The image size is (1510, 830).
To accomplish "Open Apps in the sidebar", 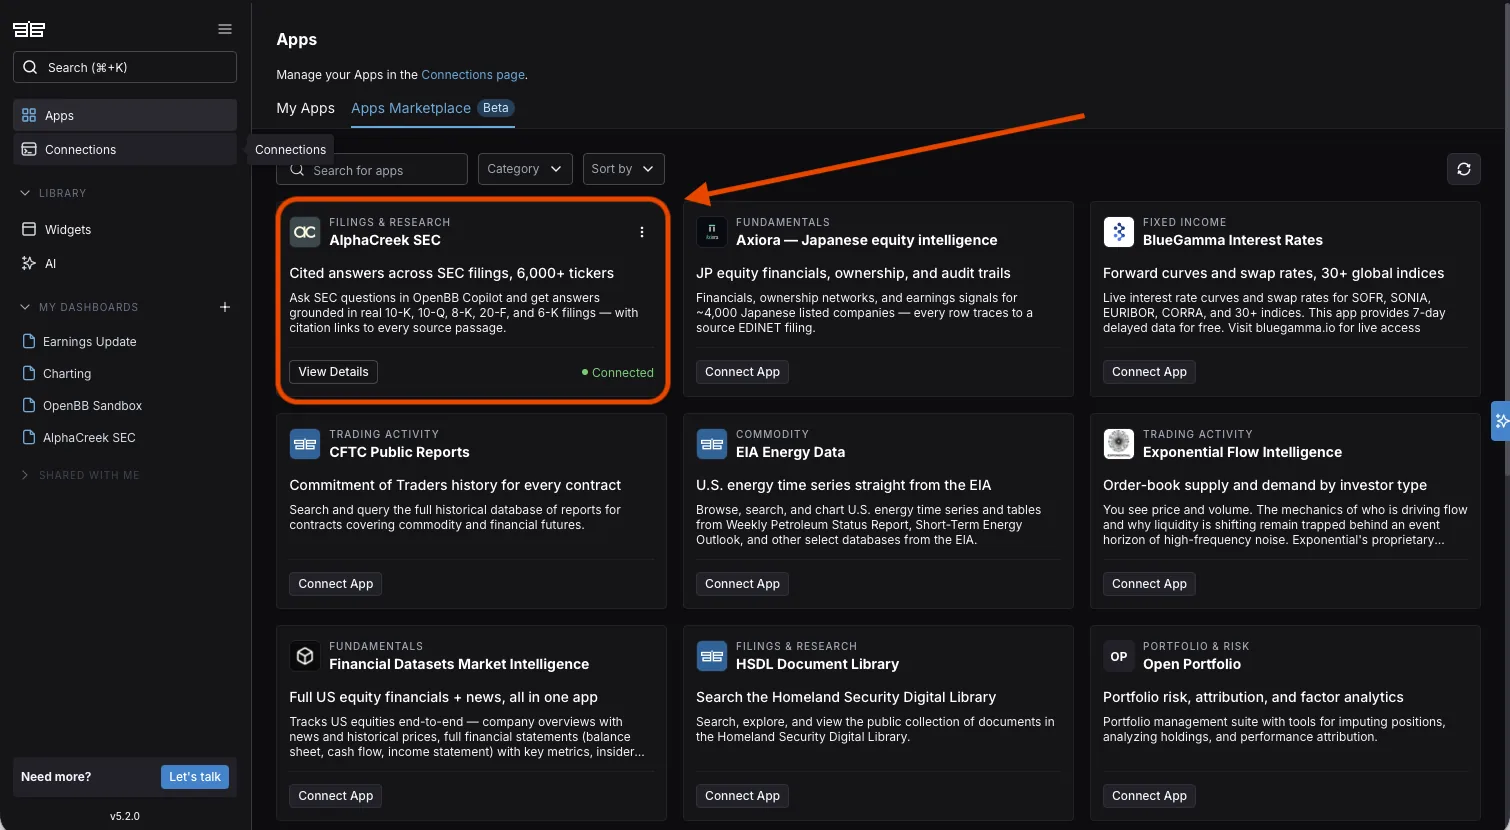I will pos(125,115).
